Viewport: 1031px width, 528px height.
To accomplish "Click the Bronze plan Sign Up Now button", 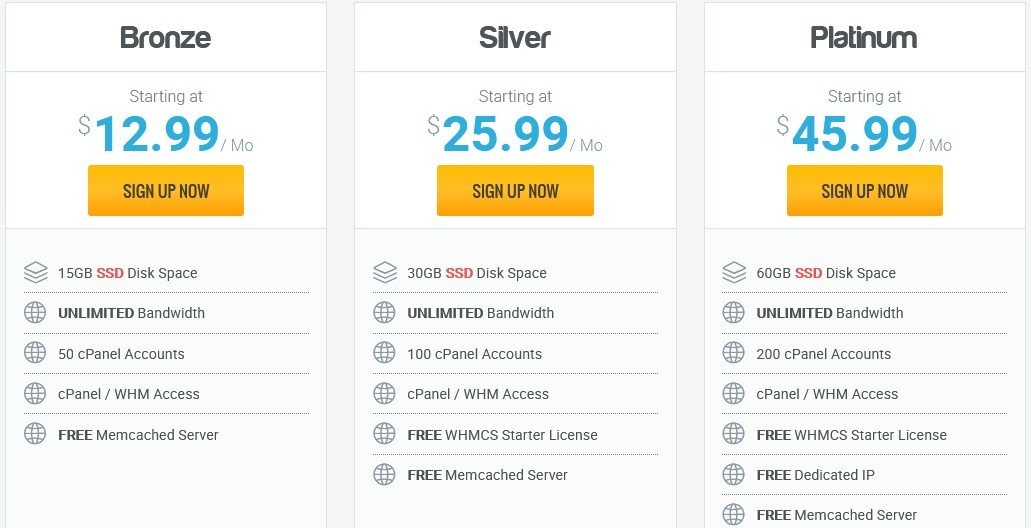I will coord(166,190).
